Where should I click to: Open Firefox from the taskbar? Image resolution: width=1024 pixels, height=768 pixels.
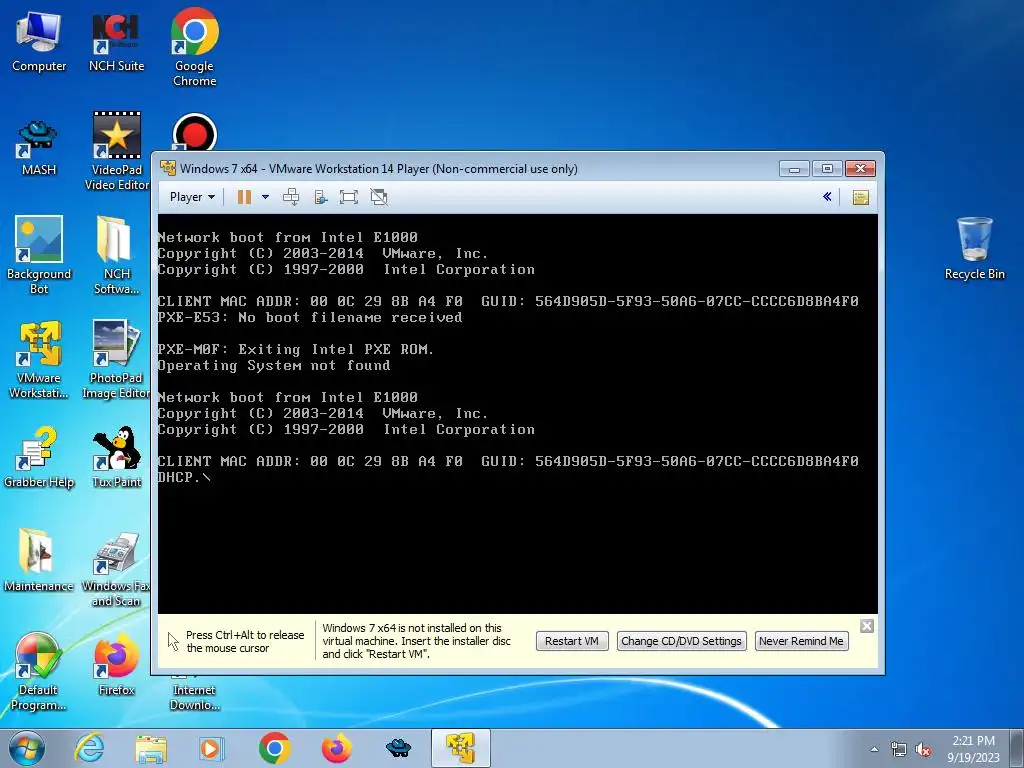tap(336, 748)
